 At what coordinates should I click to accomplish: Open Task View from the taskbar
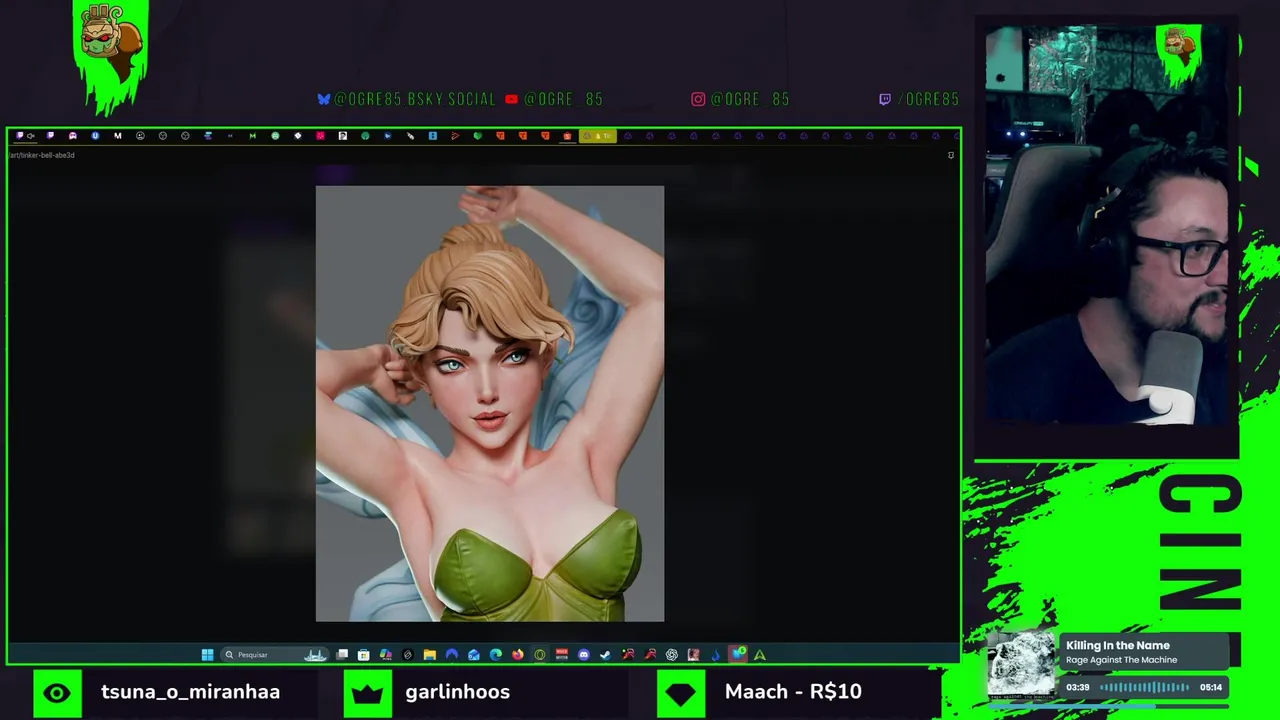pos(342,655)
